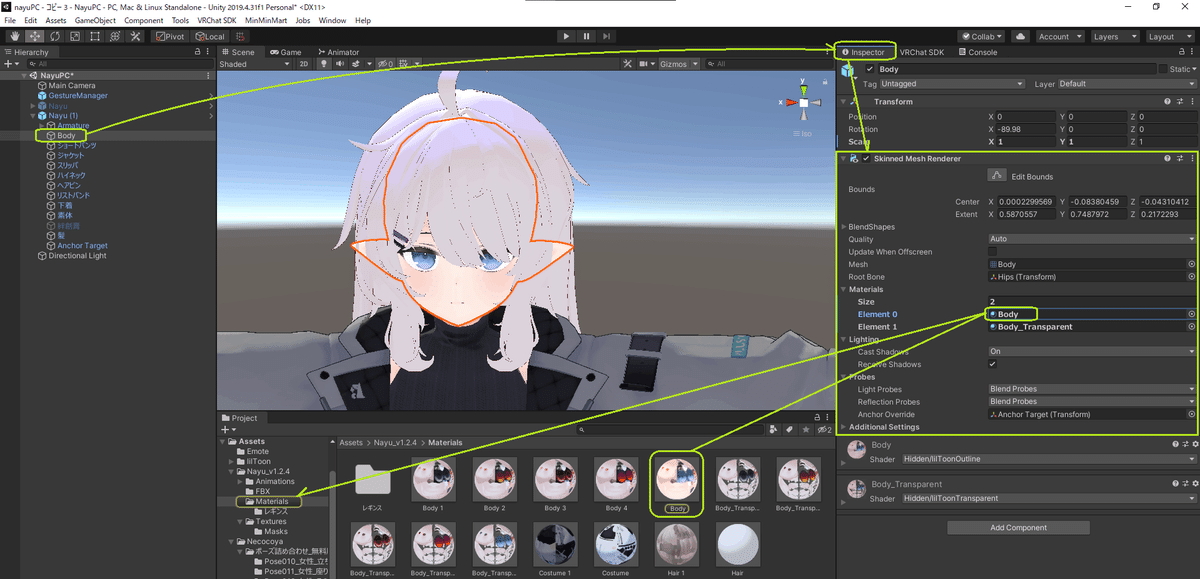This screenshot has width=1200, height=579.
Task: Open the Shaded draw mode dropdown
Action: pos(254,64)
